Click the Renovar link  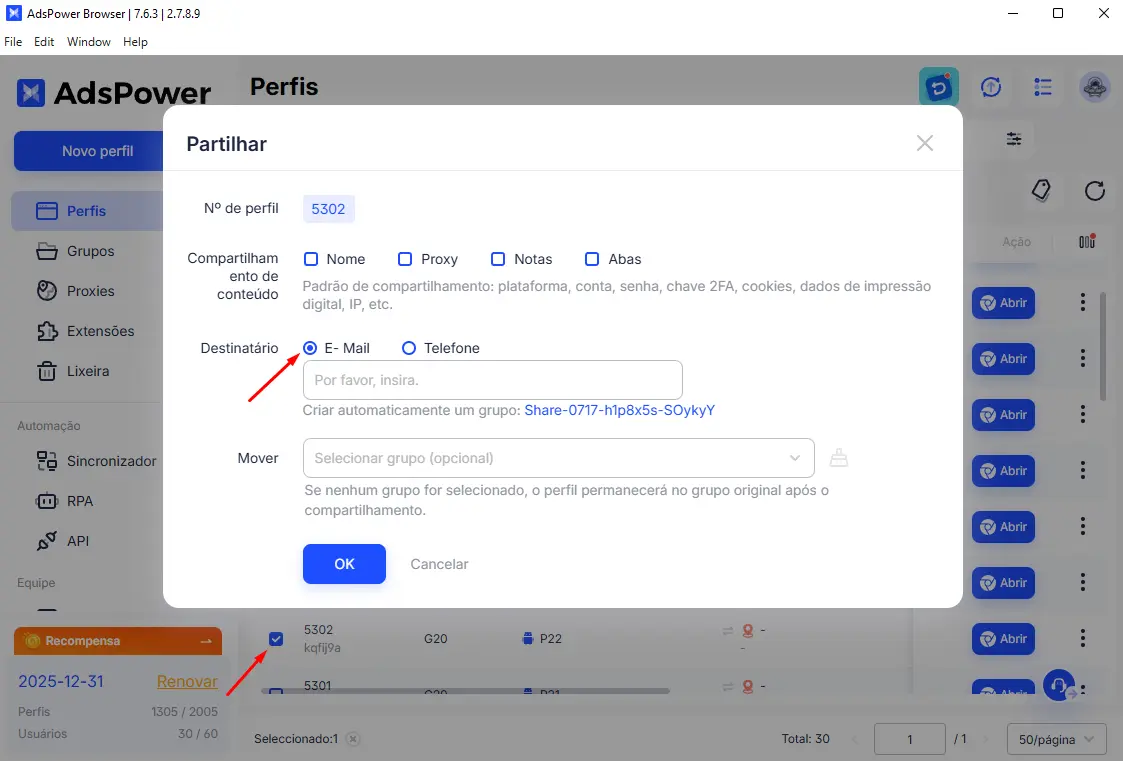[187, 682]
